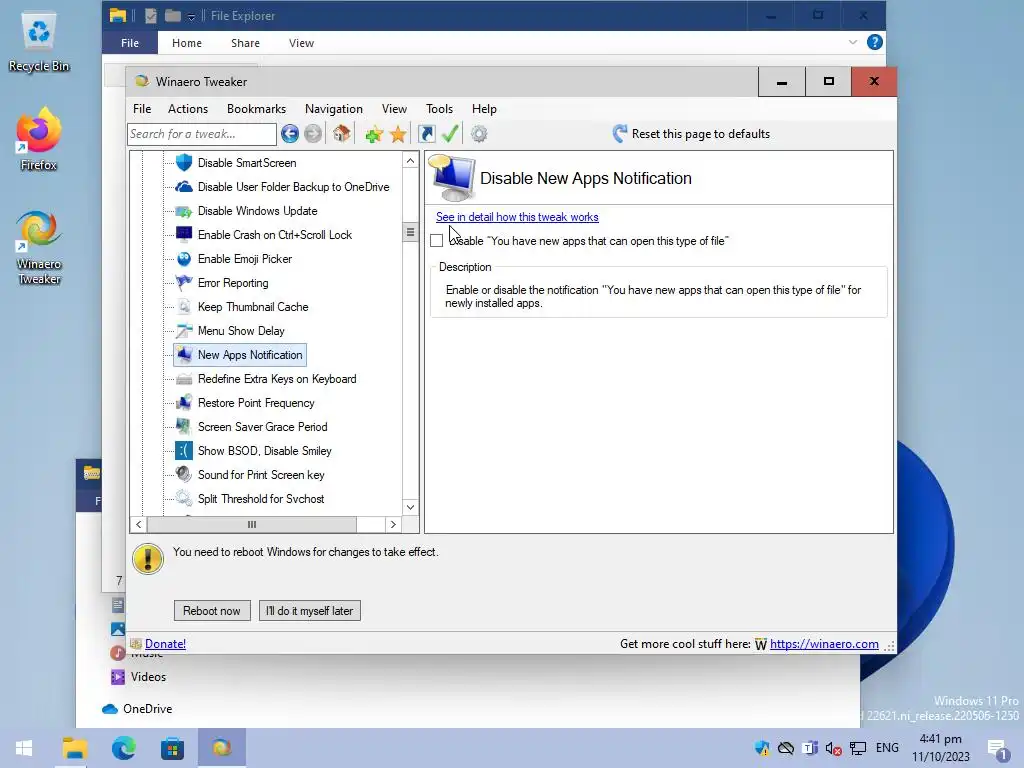
Task: Click the tree scroll right arrow
Action: click(393, 524)
